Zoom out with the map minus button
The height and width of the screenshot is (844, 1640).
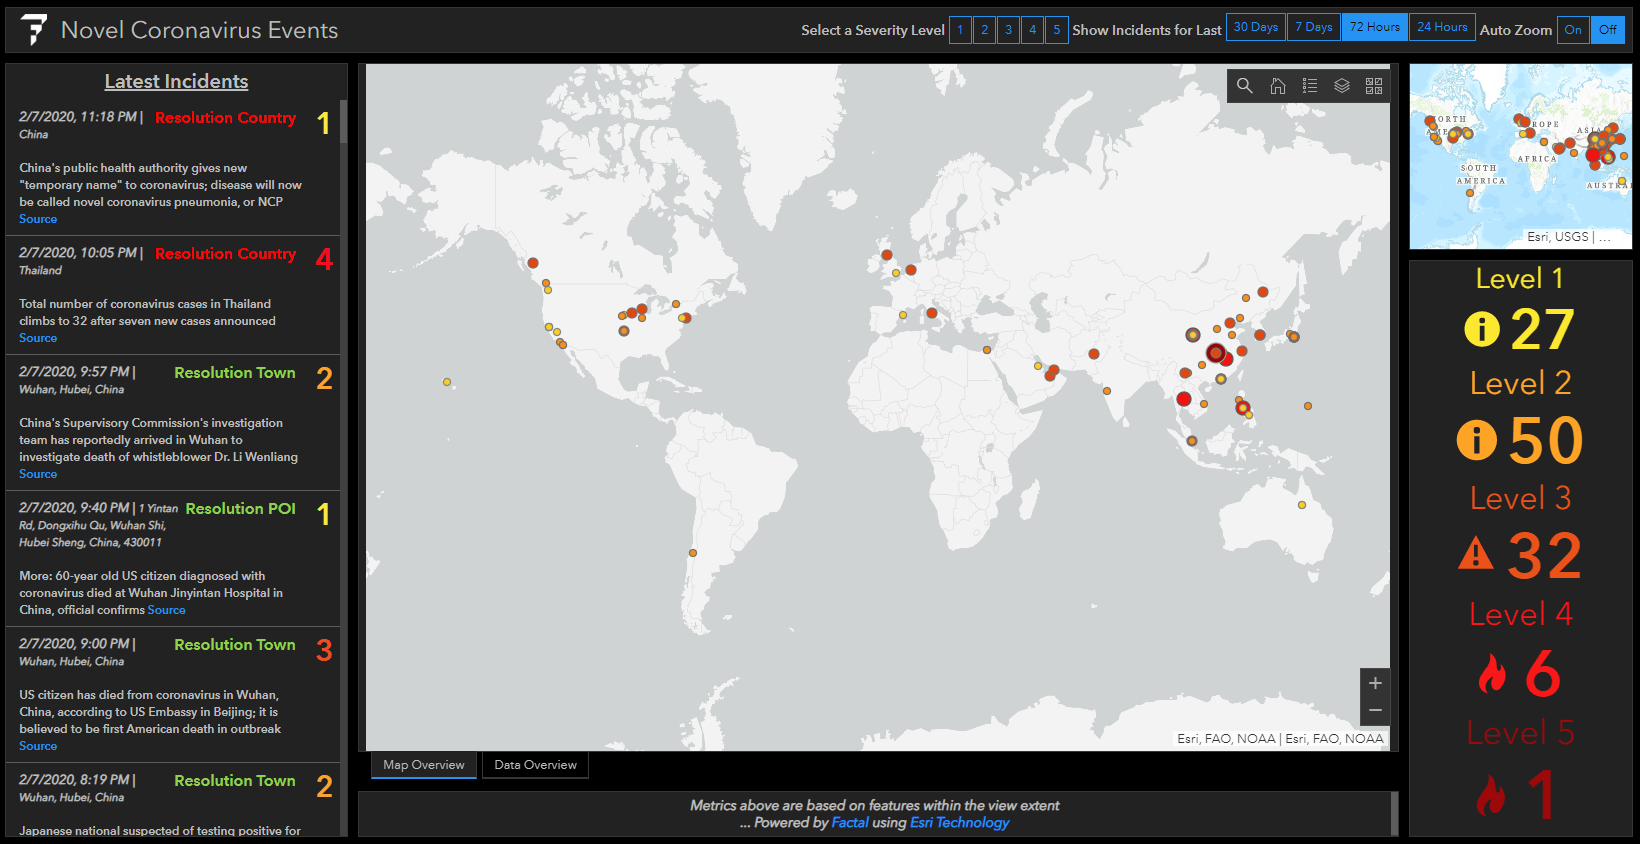[x=1375, y=710]
